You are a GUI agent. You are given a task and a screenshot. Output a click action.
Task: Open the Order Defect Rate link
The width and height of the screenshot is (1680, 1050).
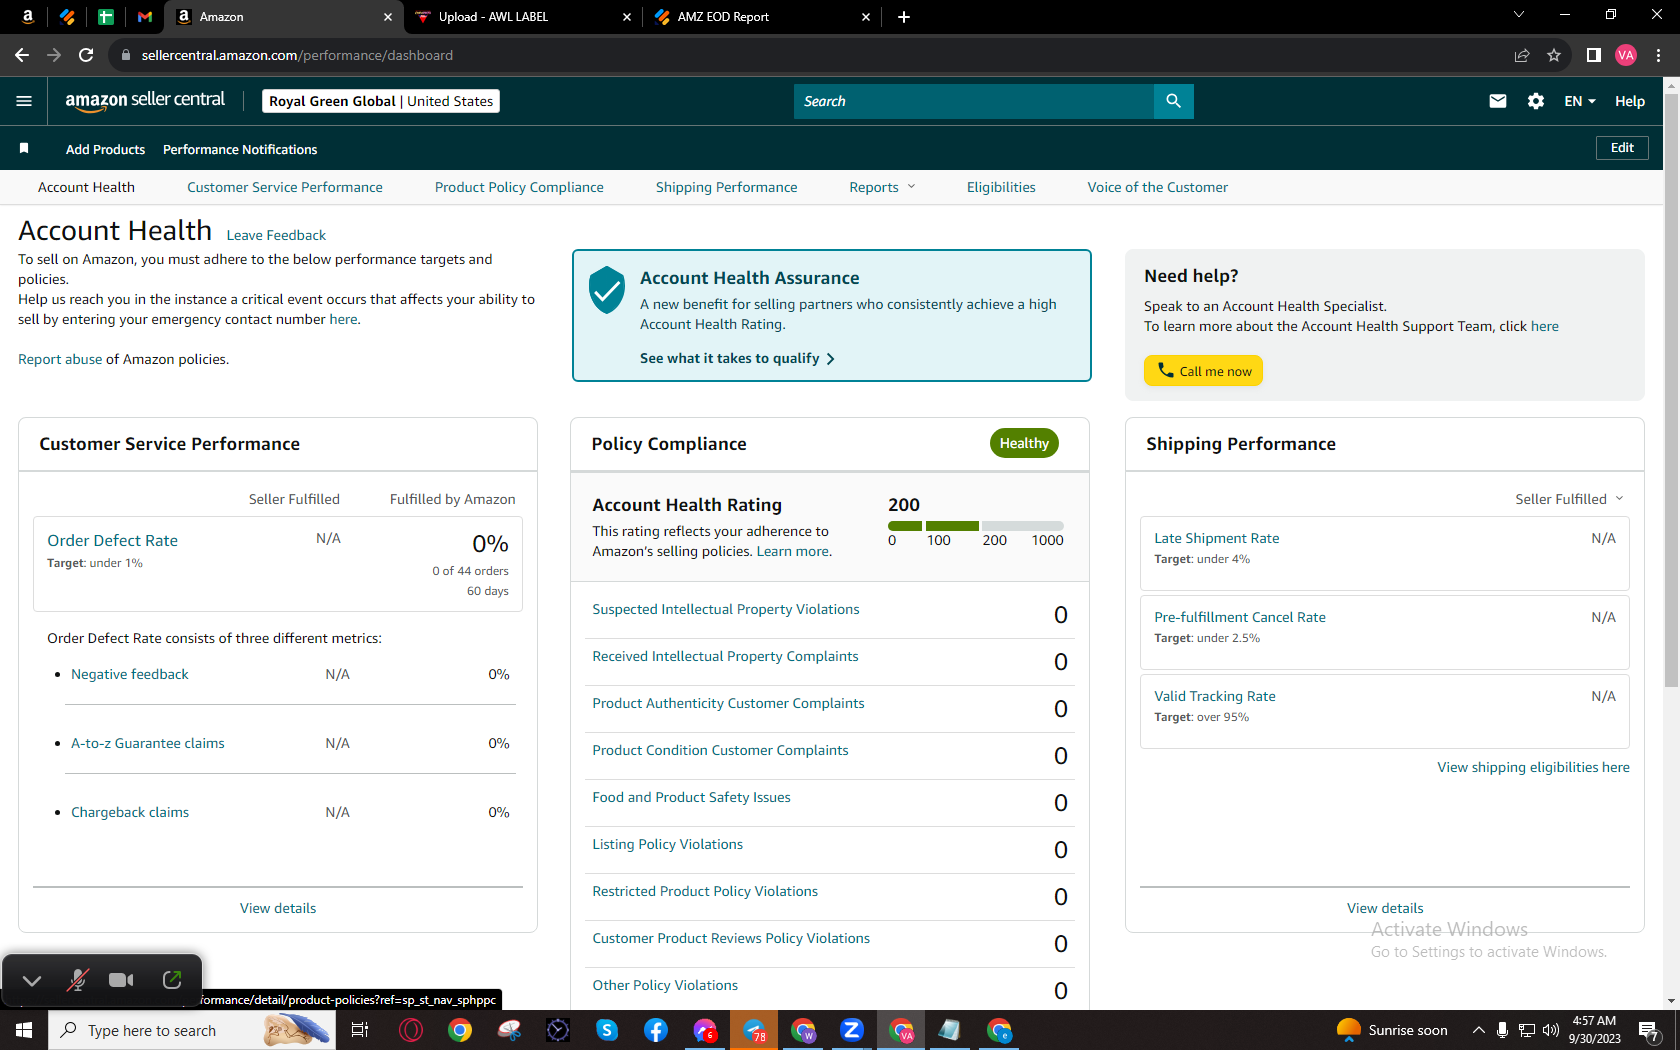113,540
